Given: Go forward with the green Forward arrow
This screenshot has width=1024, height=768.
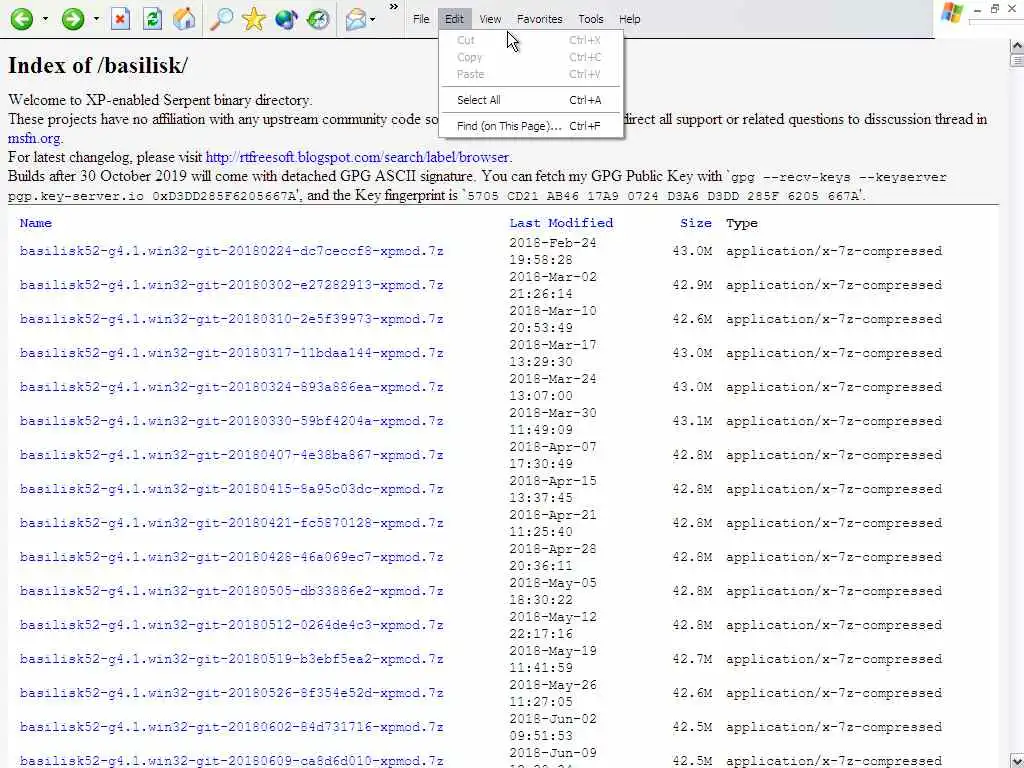Looking at the screenshot, I should tap(72, 19).
